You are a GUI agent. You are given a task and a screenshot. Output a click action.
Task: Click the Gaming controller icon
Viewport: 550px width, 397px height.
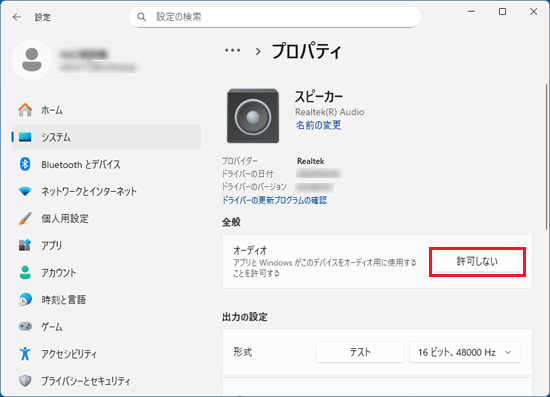25,327
